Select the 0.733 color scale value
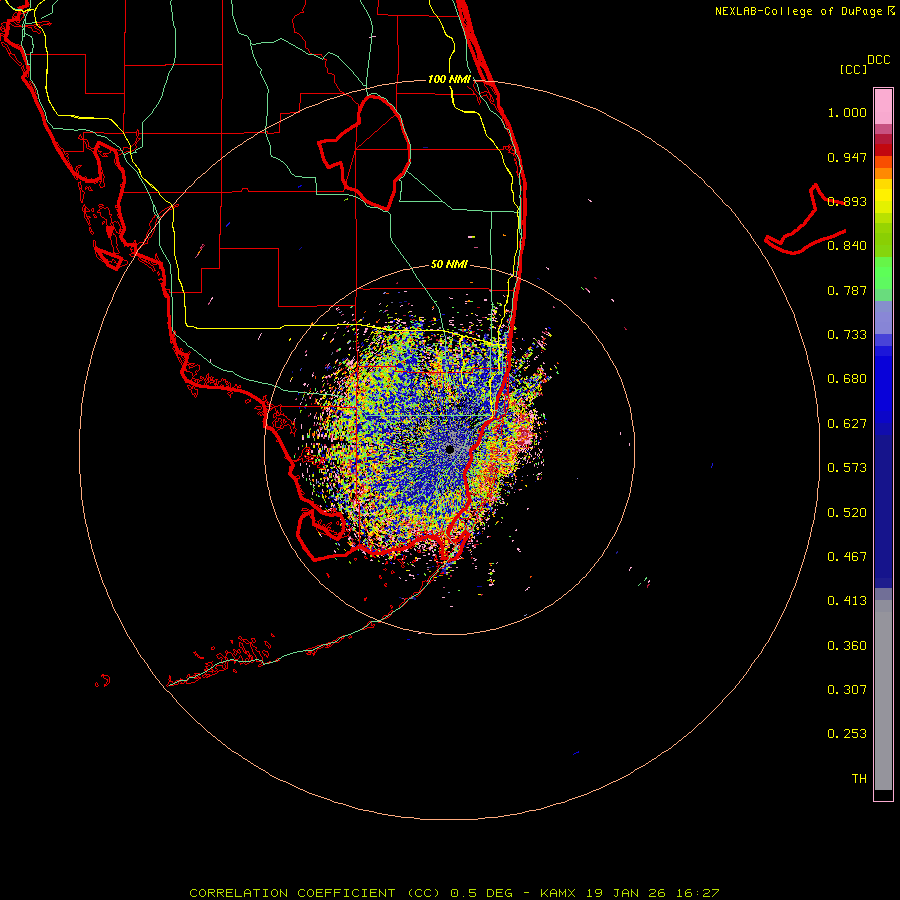Image resolution: width=900 pixels, height=900 pixels. [x=847, y=335]
